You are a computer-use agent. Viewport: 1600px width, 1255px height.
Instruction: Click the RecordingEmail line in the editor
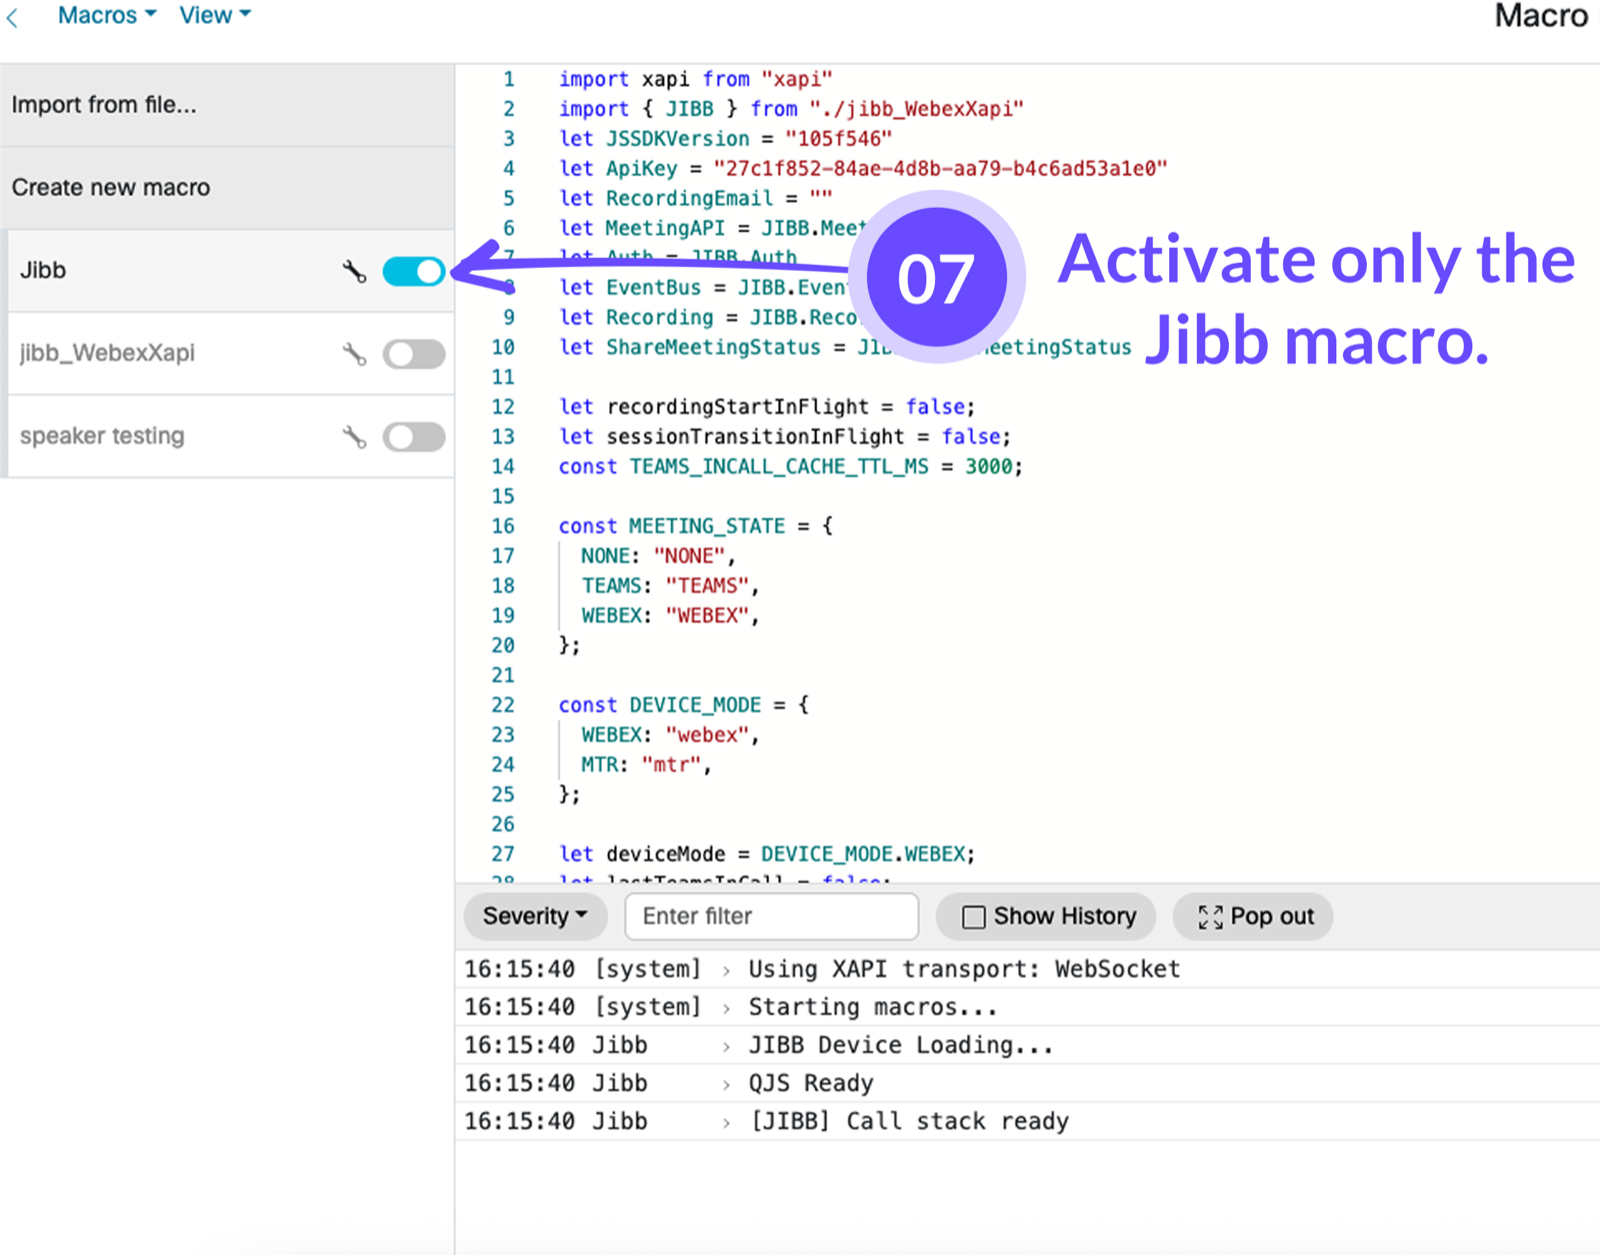696,198
